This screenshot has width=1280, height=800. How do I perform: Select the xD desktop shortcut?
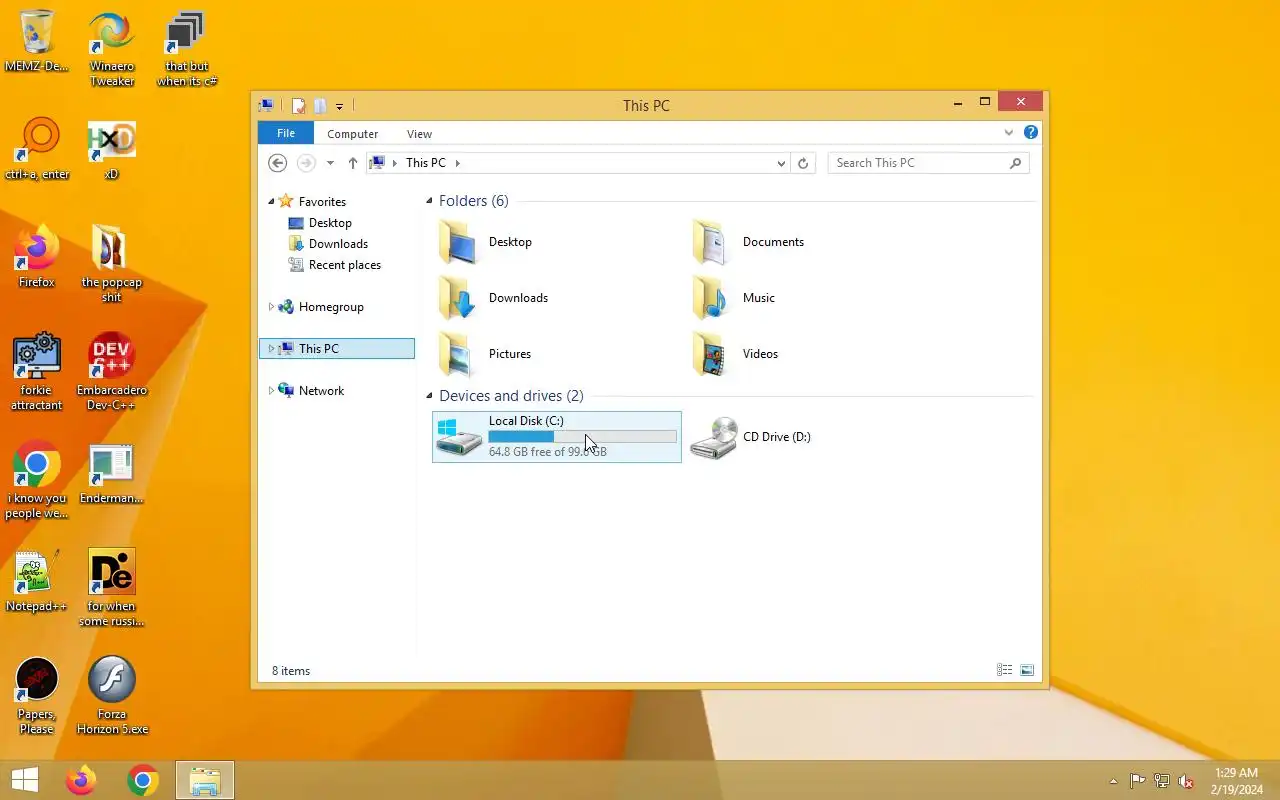pyautogui.click(x=112, y=148)
